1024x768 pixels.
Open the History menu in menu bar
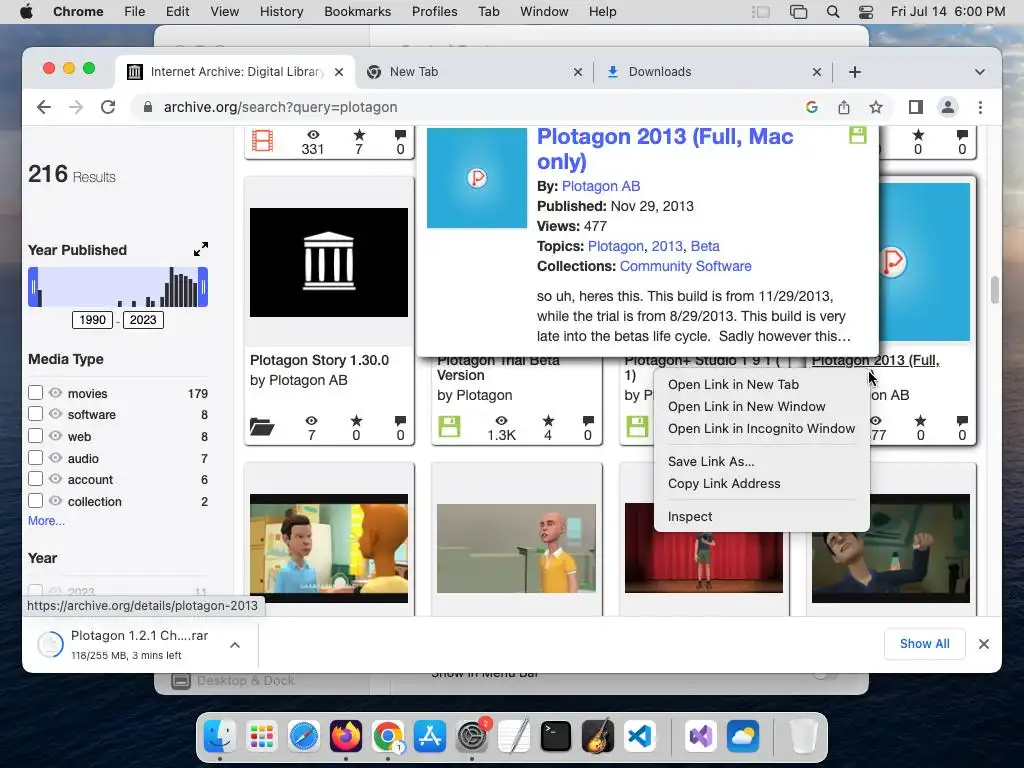(281, 12)
